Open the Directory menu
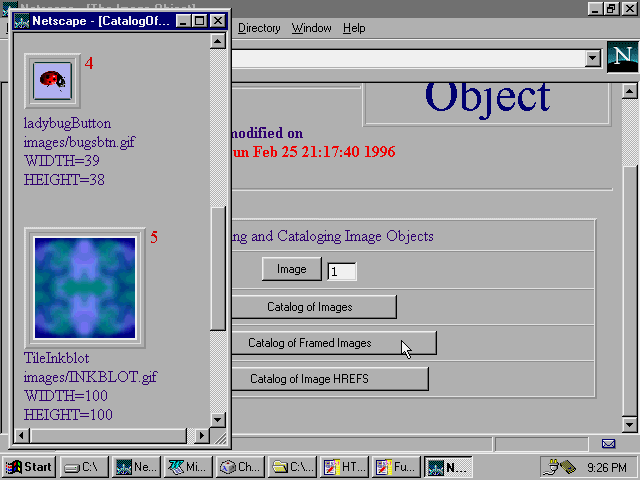Screen dimensions: 640x480 (259, 28)
